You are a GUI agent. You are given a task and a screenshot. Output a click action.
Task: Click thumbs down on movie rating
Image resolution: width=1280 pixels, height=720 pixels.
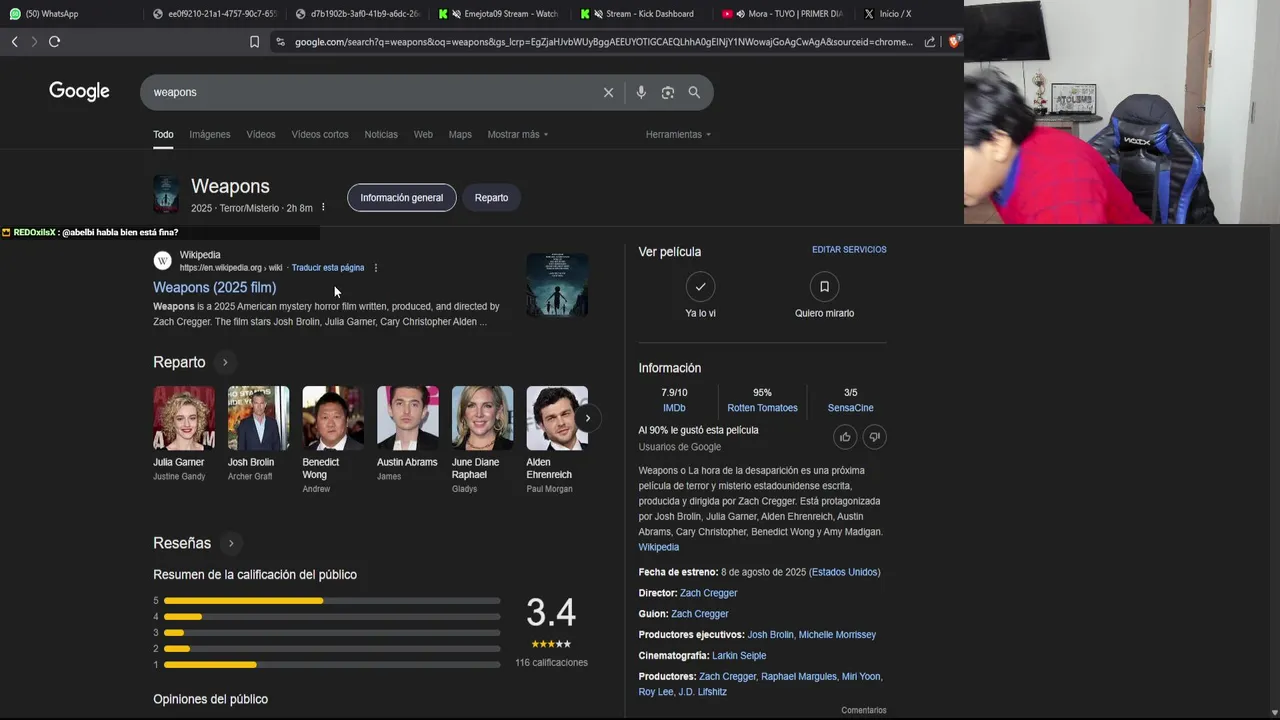point(874,437)
